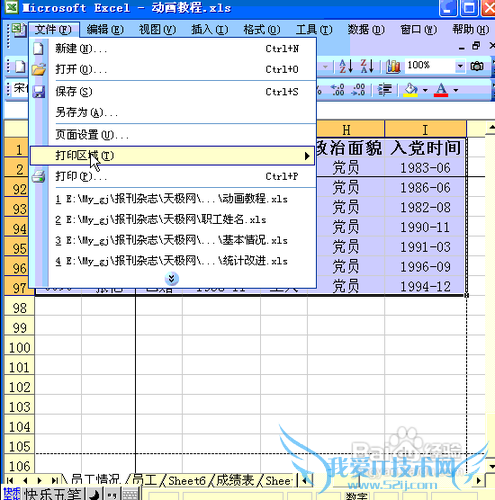Choose 保存(S) from File menu
This screenshot has height=500, width=495.
[173, 91]
